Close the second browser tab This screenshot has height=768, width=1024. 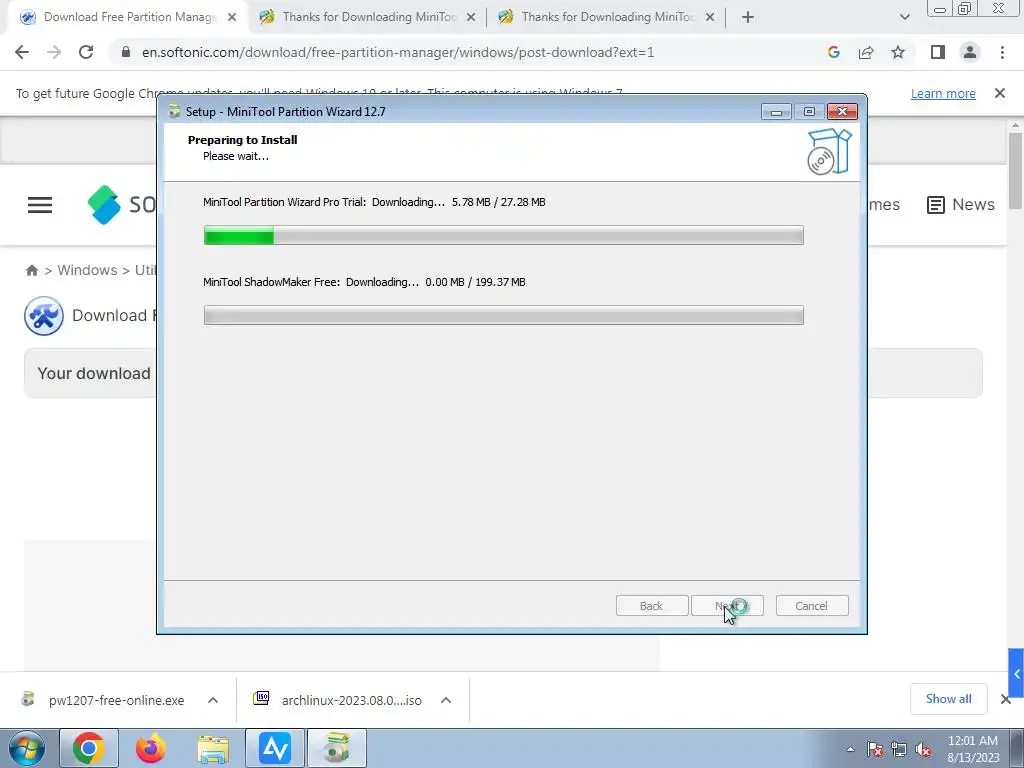471,18
